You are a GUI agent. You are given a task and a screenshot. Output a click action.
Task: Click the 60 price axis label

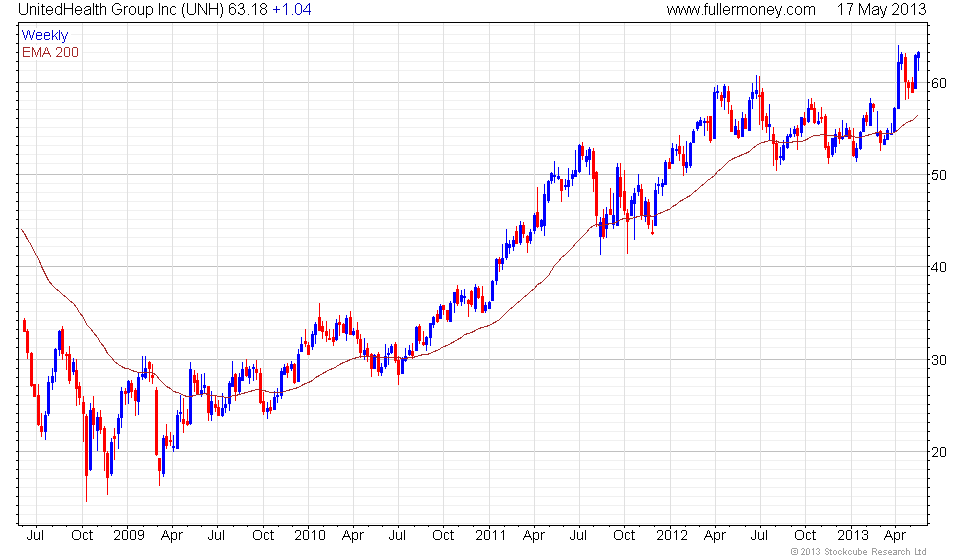pos(939,83)
